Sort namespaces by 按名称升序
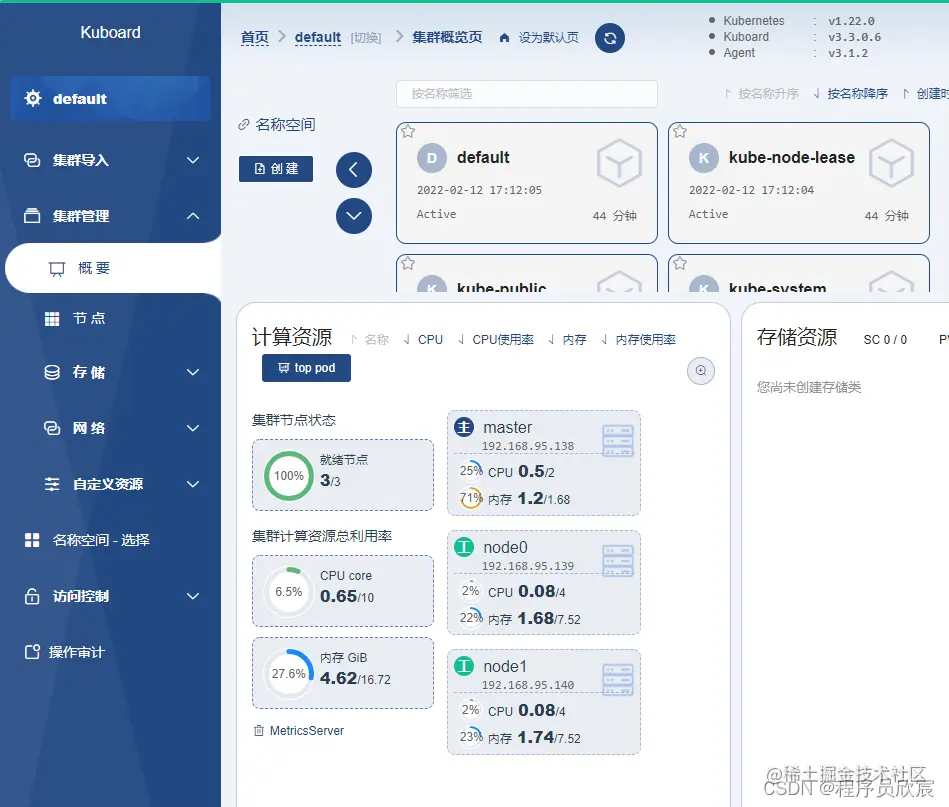Viewport: 949px width, 807px height. (x=762, y=93)
